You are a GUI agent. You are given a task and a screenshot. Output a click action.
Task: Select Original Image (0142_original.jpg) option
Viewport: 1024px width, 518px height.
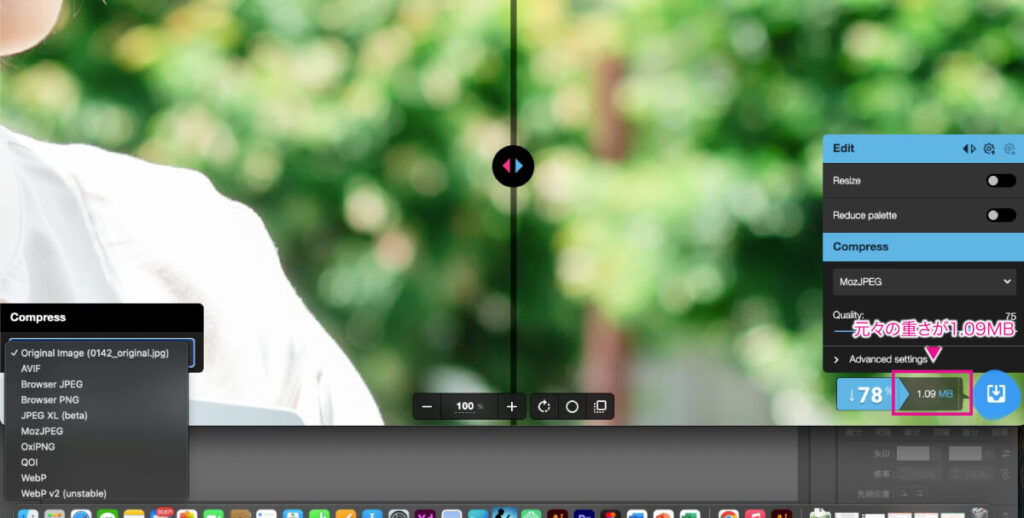(95, 353)
